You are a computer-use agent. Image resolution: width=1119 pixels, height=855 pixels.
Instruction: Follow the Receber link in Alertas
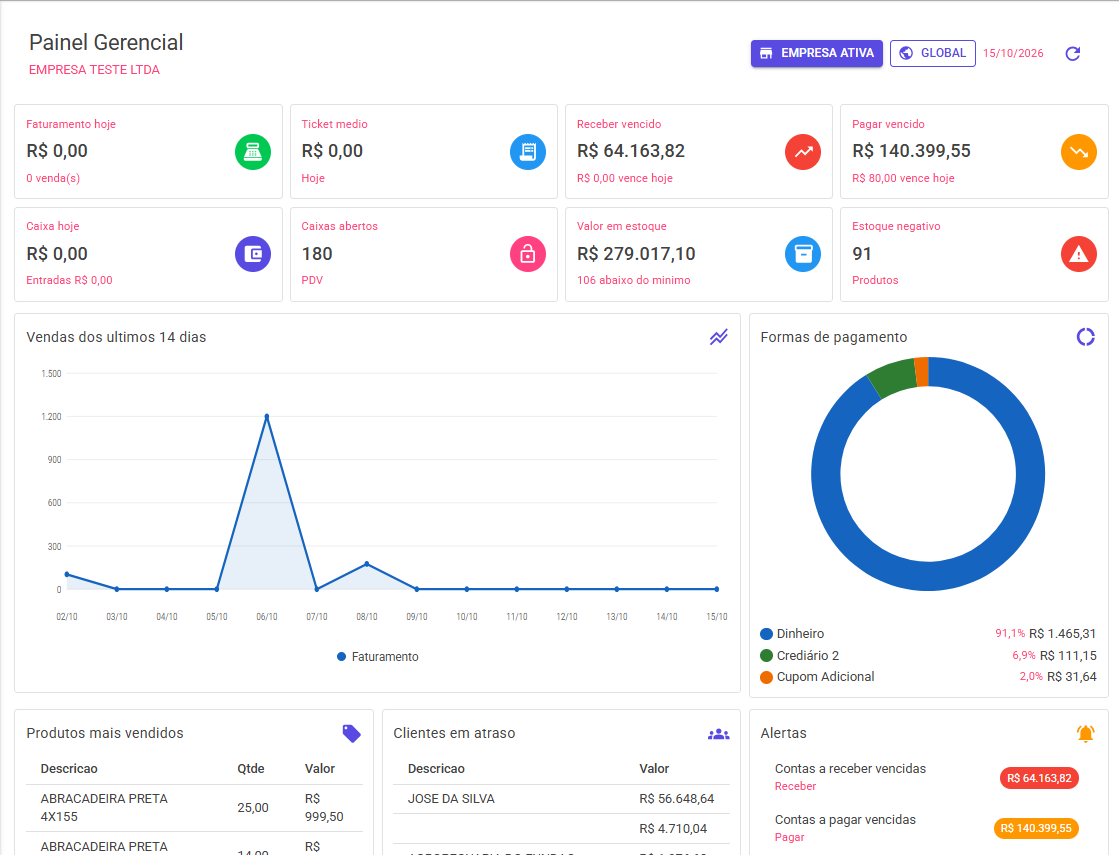tap(795, 786)
